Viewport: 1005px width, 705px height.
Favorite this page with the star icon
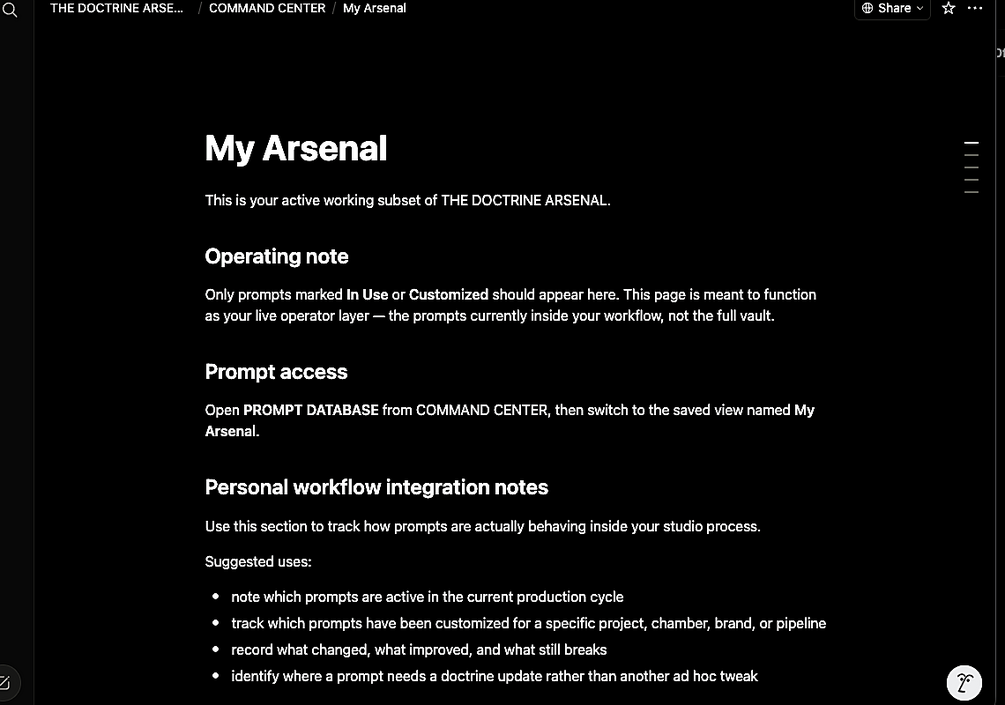(949, 8)
